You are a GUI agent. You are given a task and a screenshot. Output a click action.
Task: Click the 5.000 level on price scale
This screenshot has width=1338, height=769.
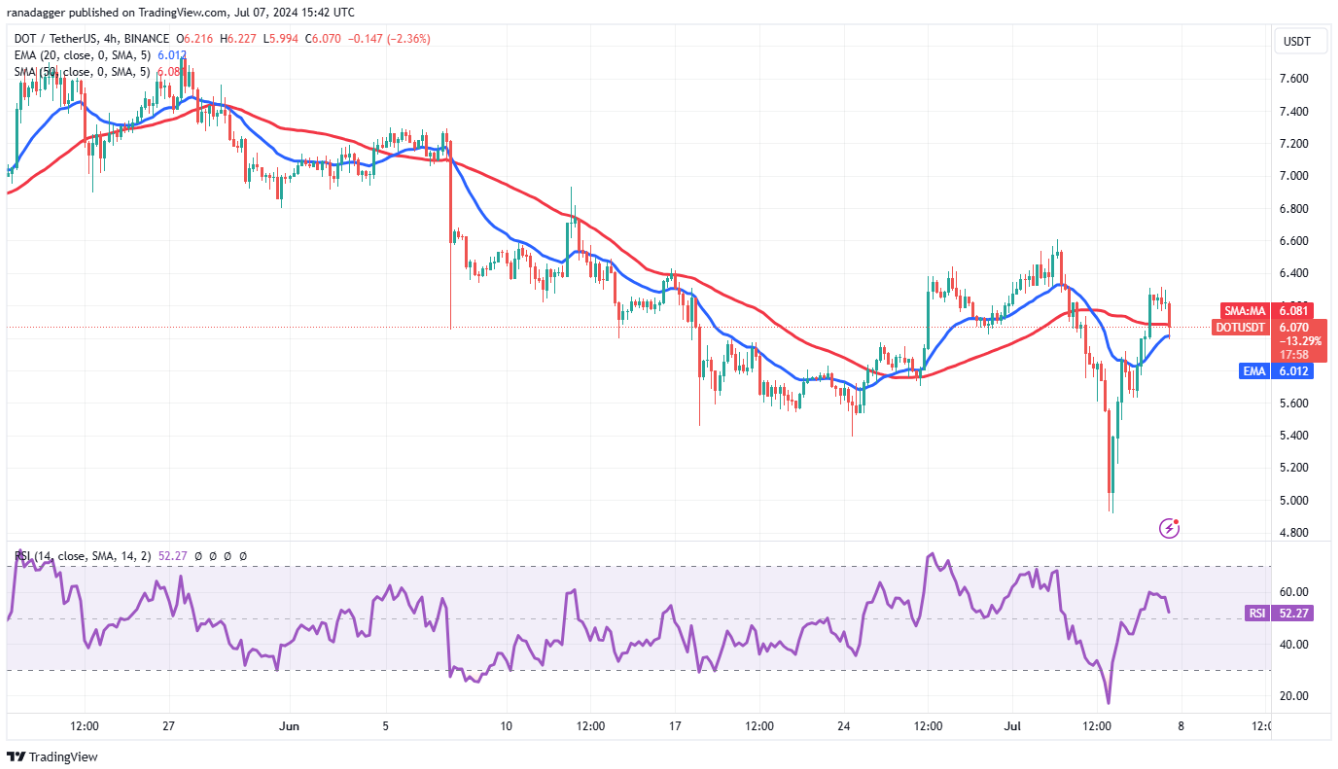[1296, 500]
